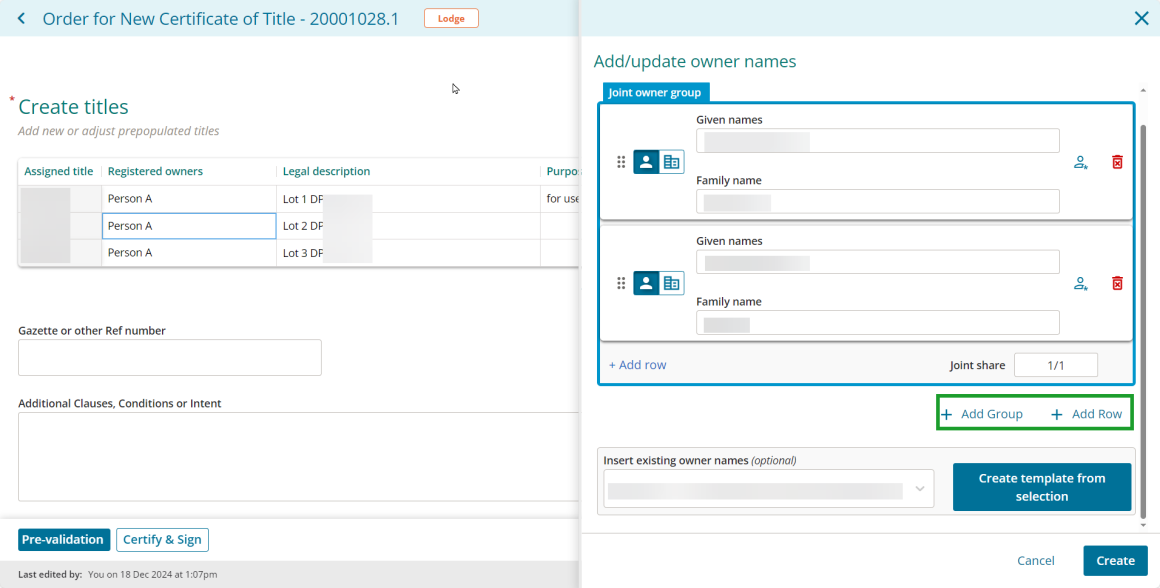
Task: Grab the first owner row drag handle
Action: pyautogui.click(x=621, y=162)
